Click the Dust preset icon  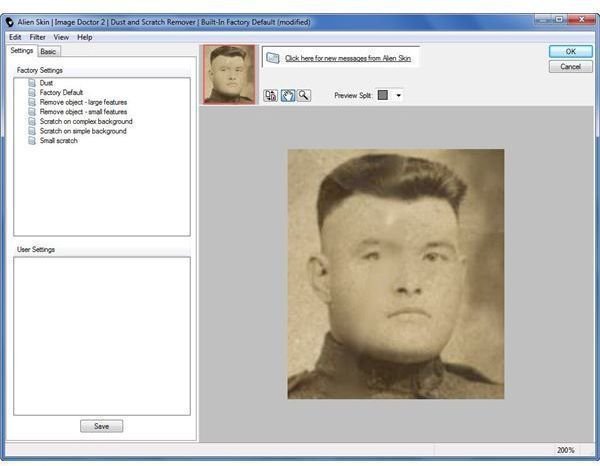click(x=32, y=83)
